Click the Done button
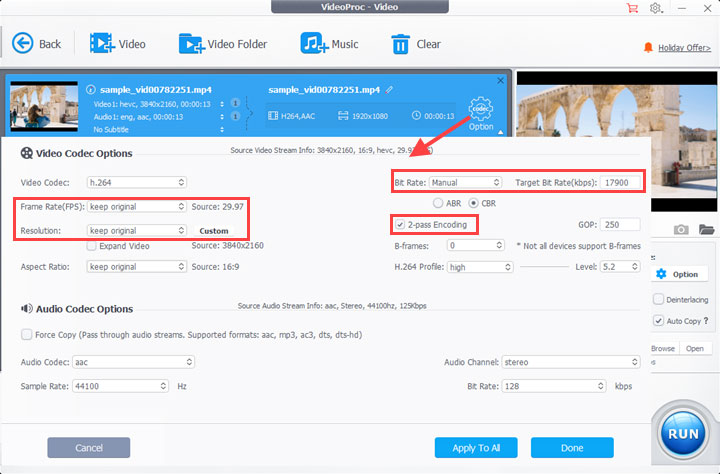This screenshot has width=720, height=474. pyautogui.click(x=572, y=448)
